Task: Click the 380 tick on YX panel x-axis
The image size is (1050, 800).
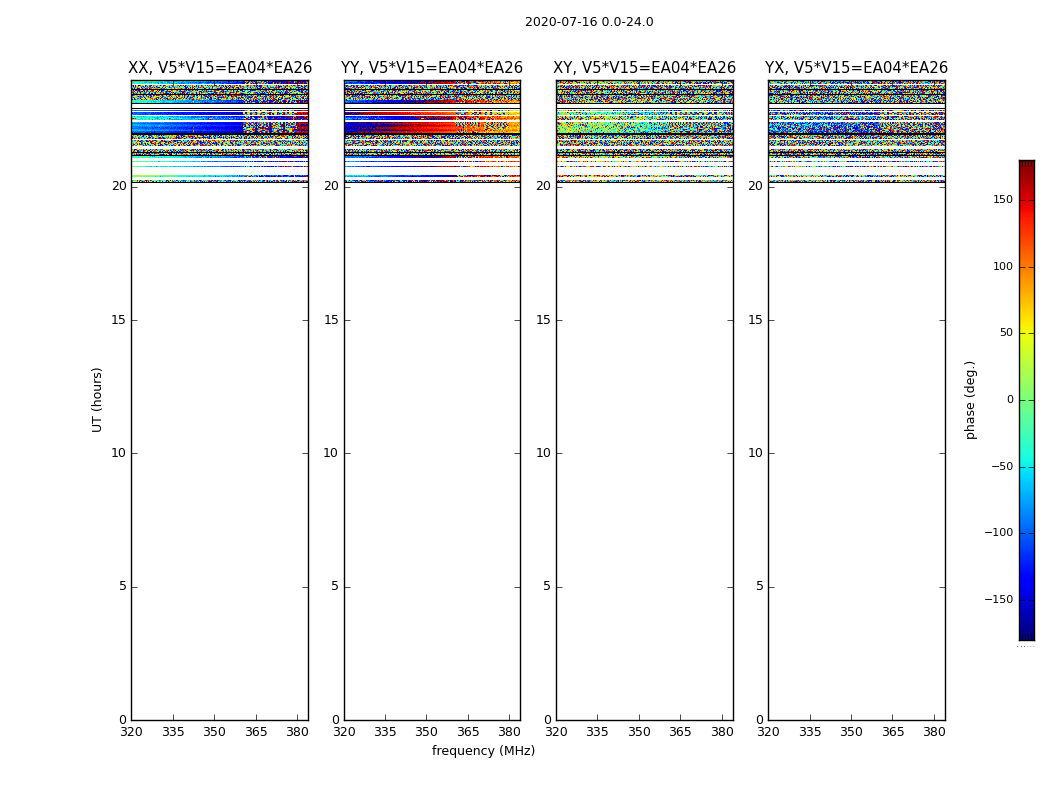Action: [934, 732]
